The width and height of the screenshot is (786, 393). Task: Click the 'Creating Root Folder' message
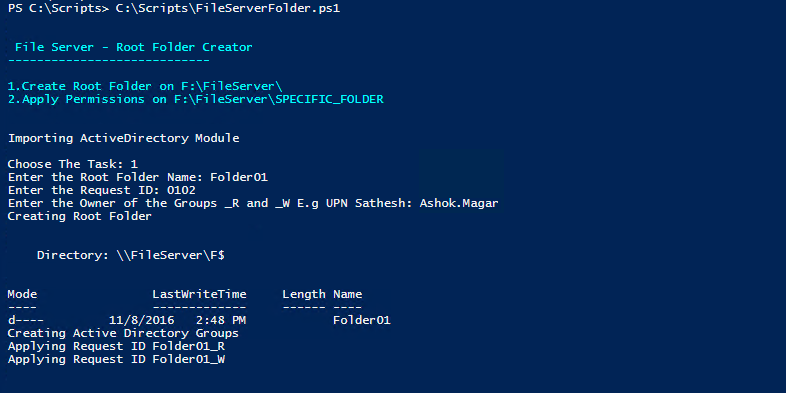(x=80, y=217)
